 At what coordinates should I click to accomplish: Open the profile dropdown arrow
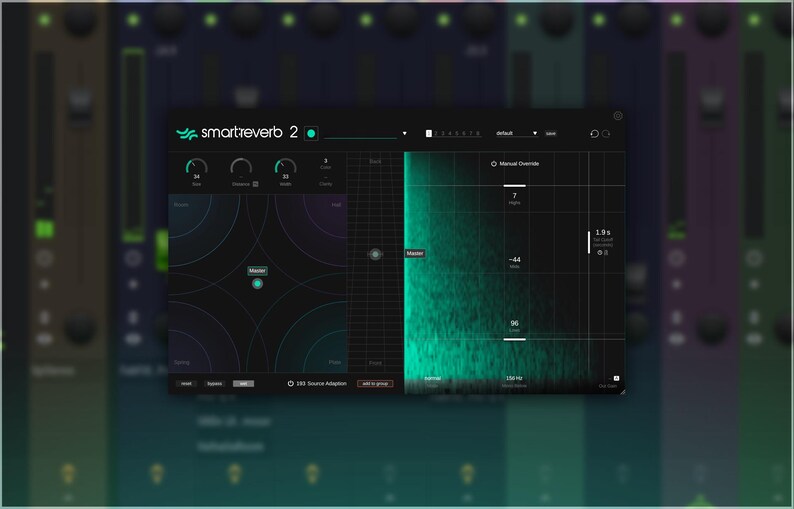click(405, 134)
